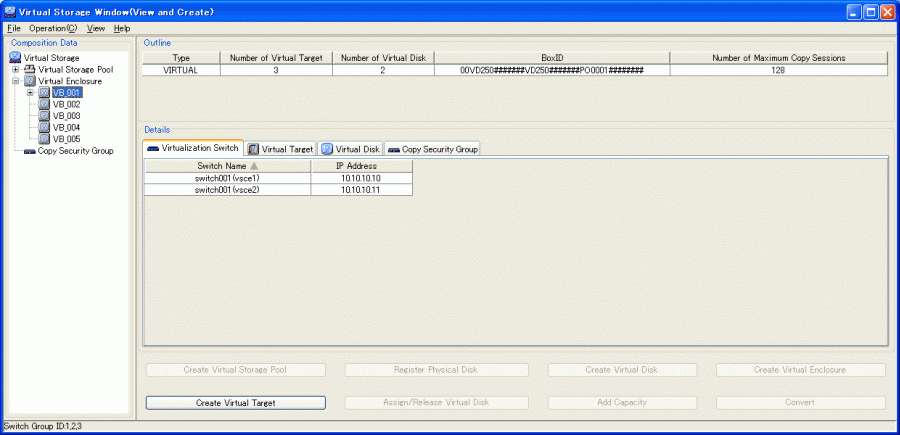
Task: Expand the VB_001 tree node
Action: 30,93
